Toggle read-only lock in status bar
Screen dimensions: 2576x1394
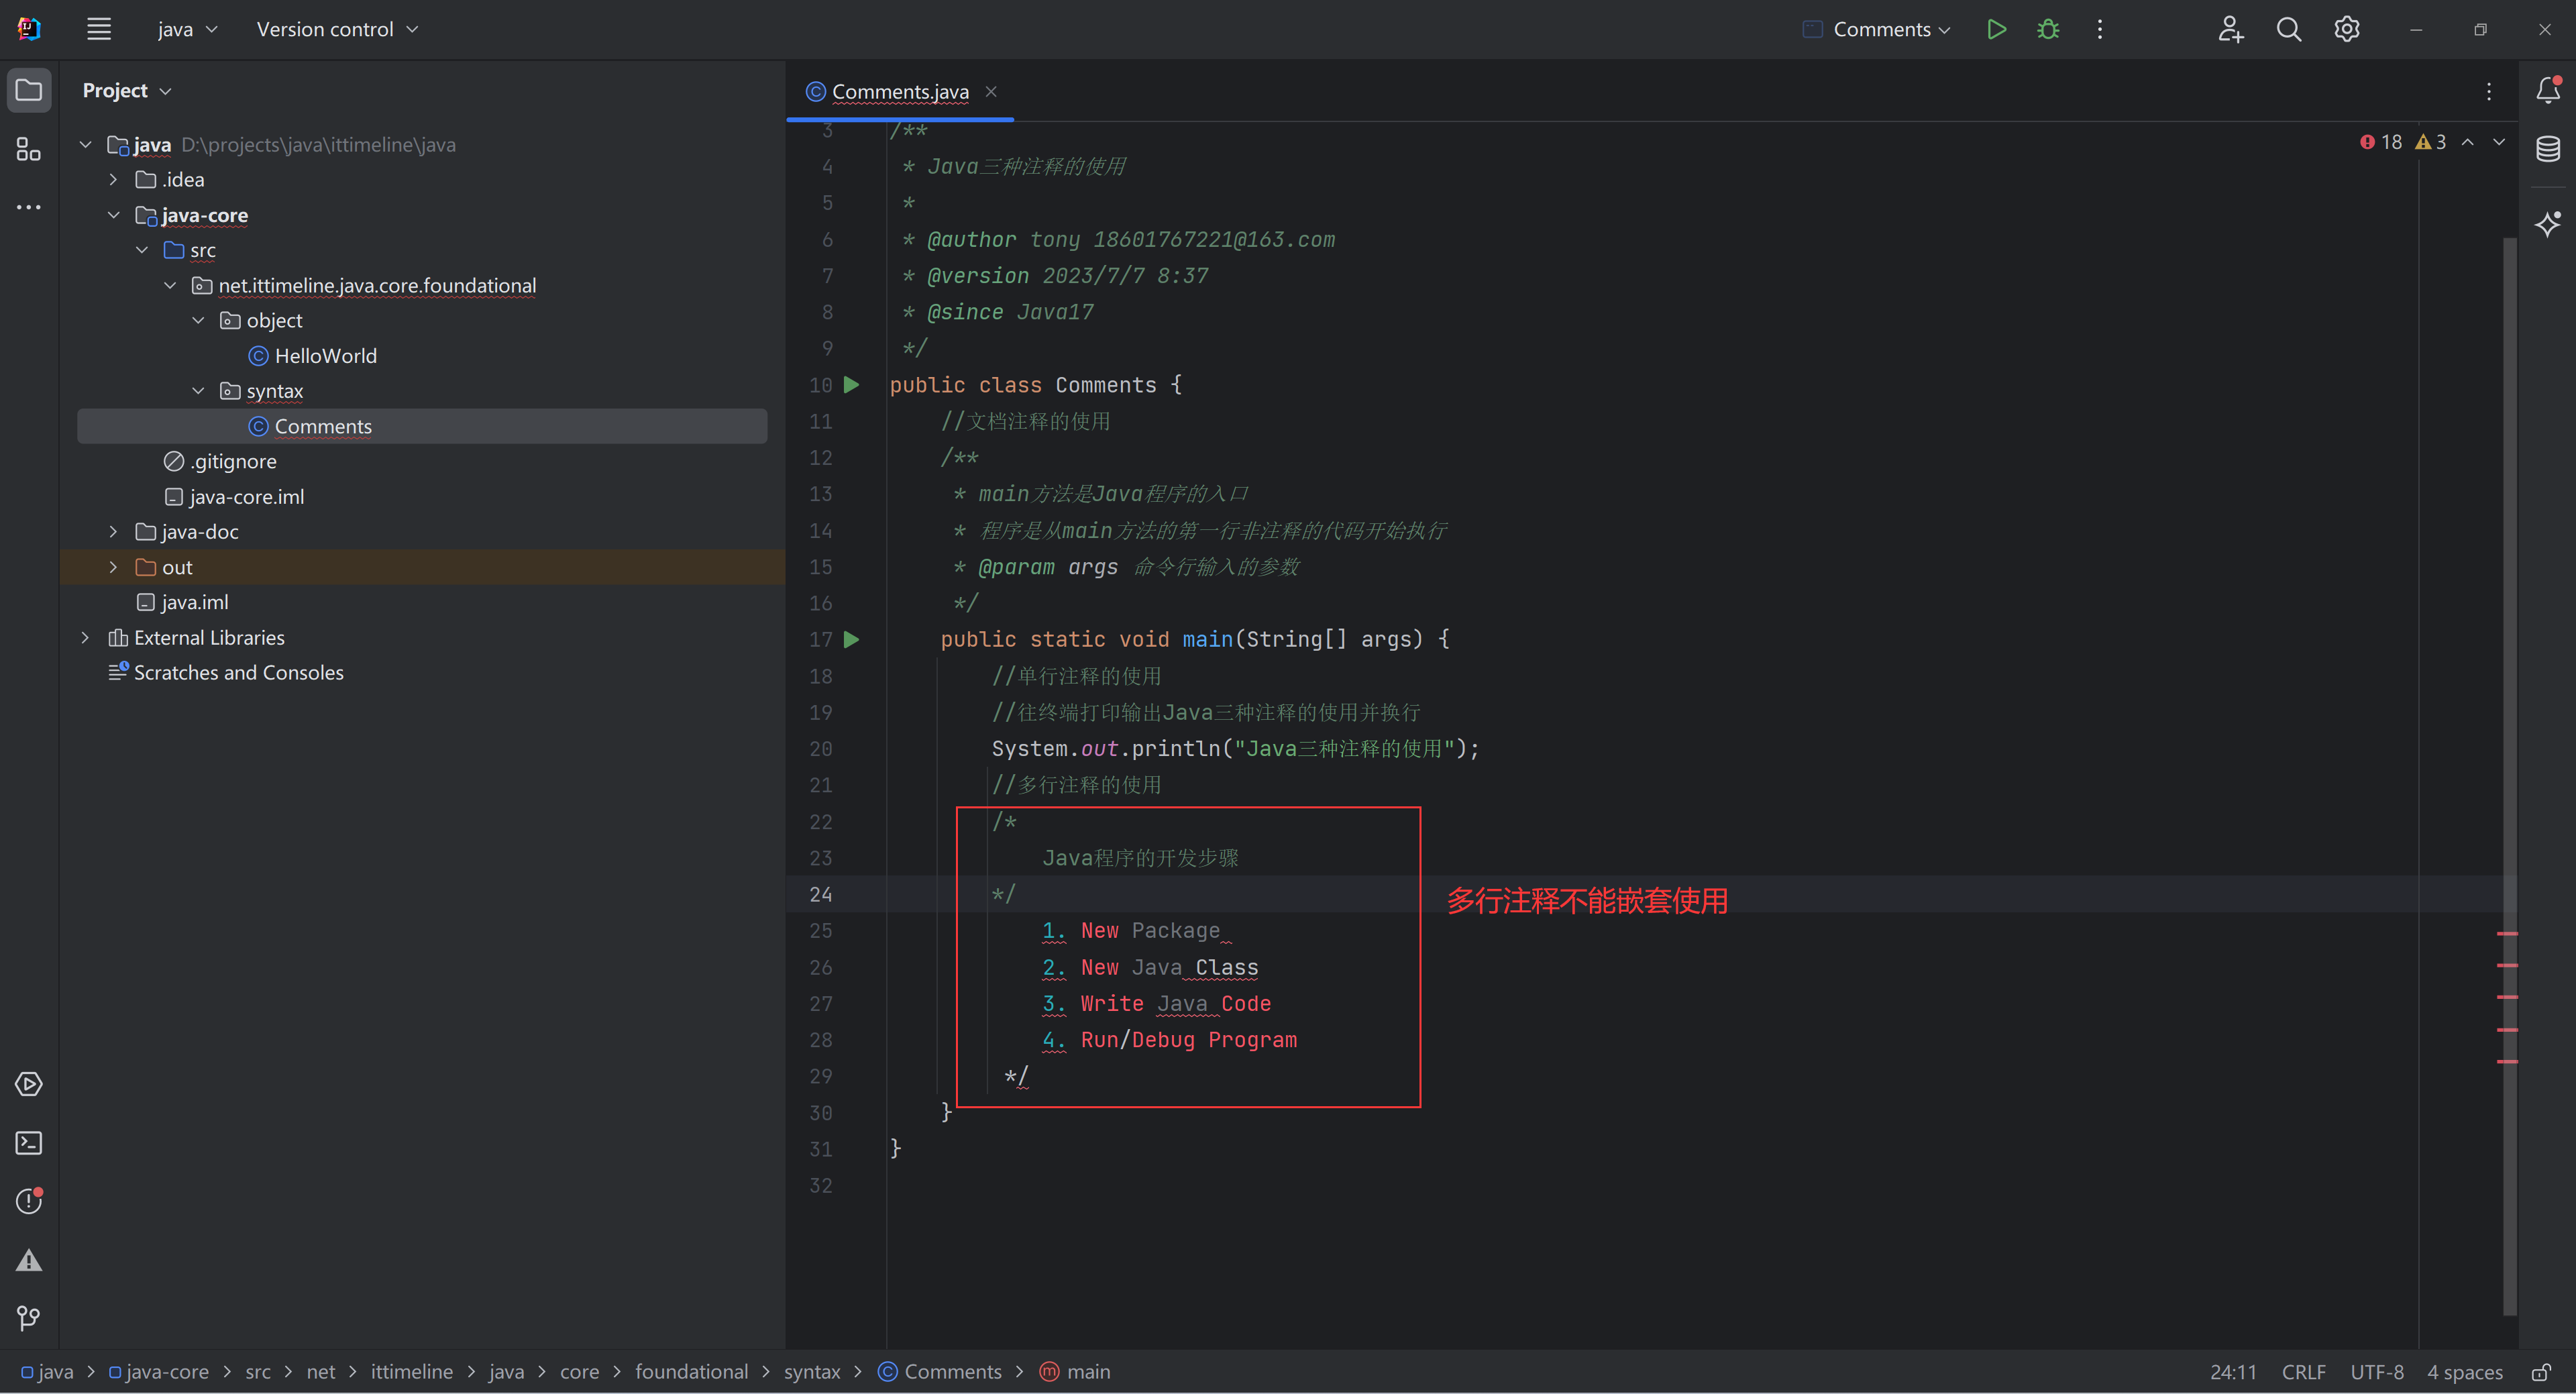point(2541,1372)
